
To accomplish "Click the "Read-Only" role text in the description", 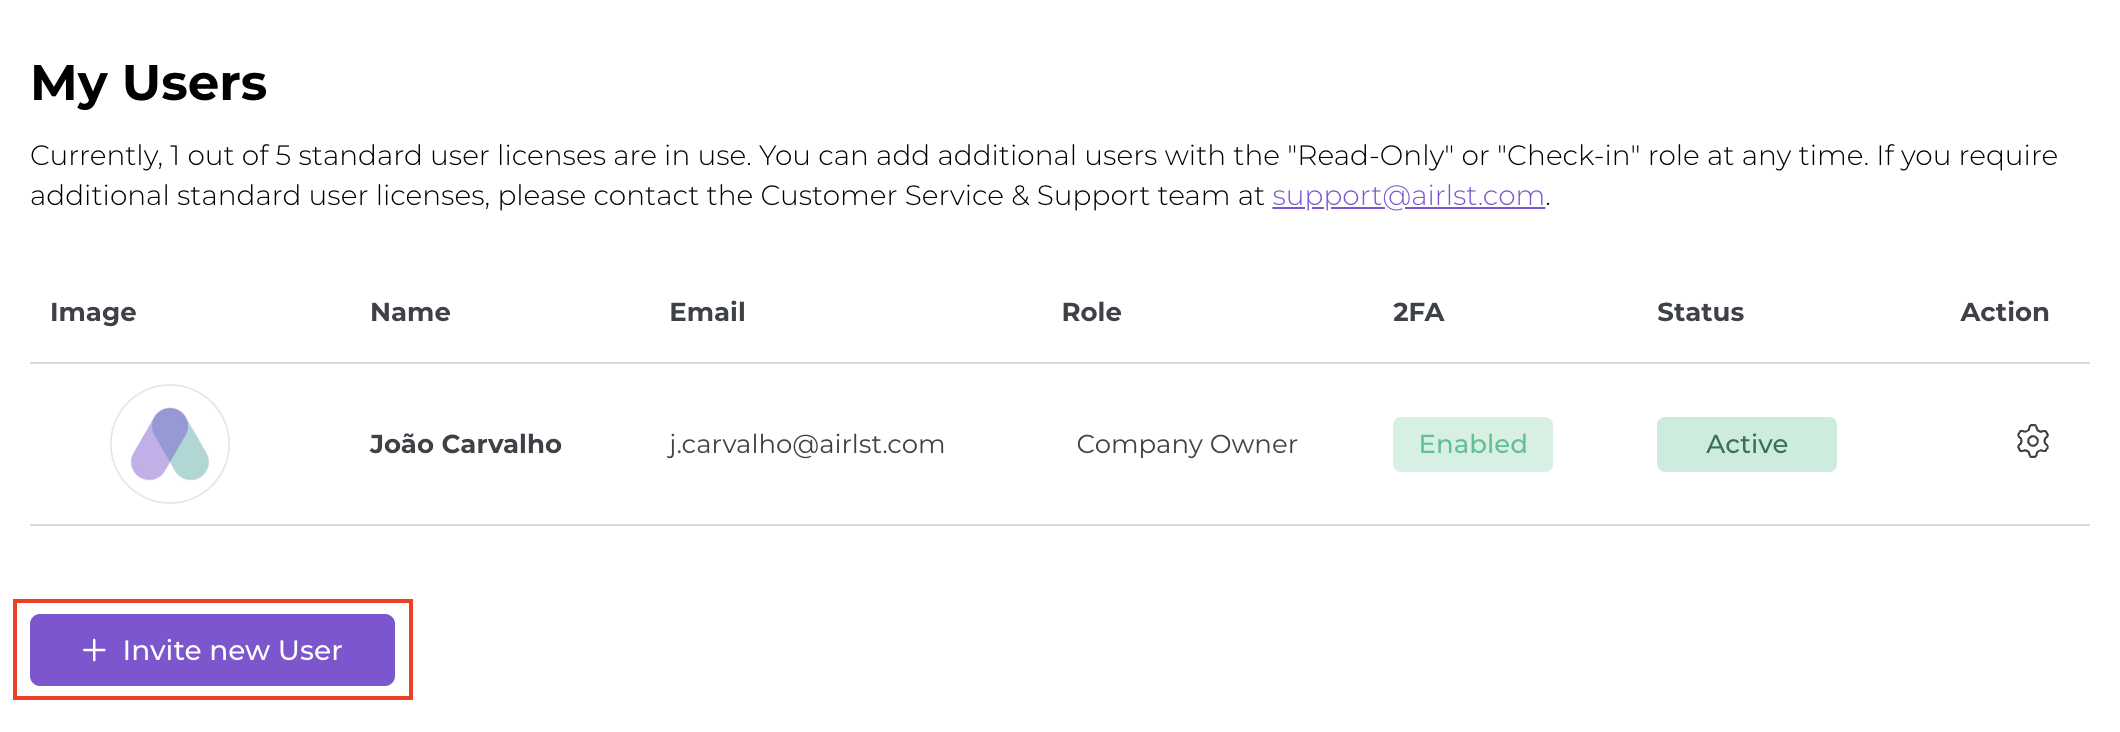I will pos(1369,156).
